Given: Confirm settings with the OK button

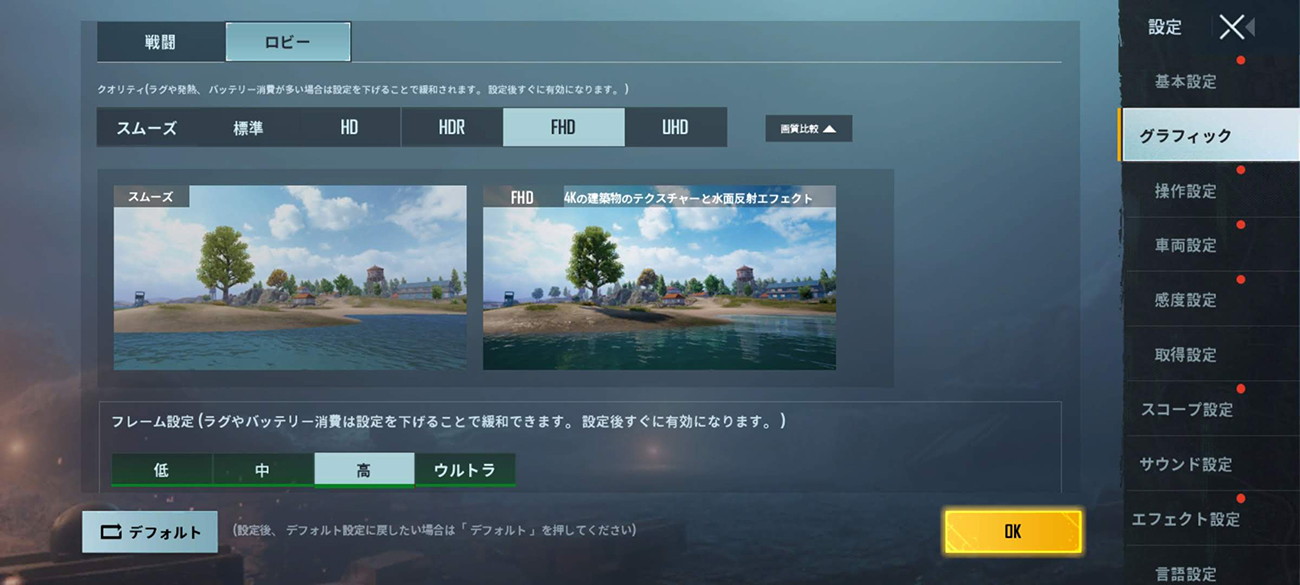Looking at the screenshot, I should point(1012,532).
